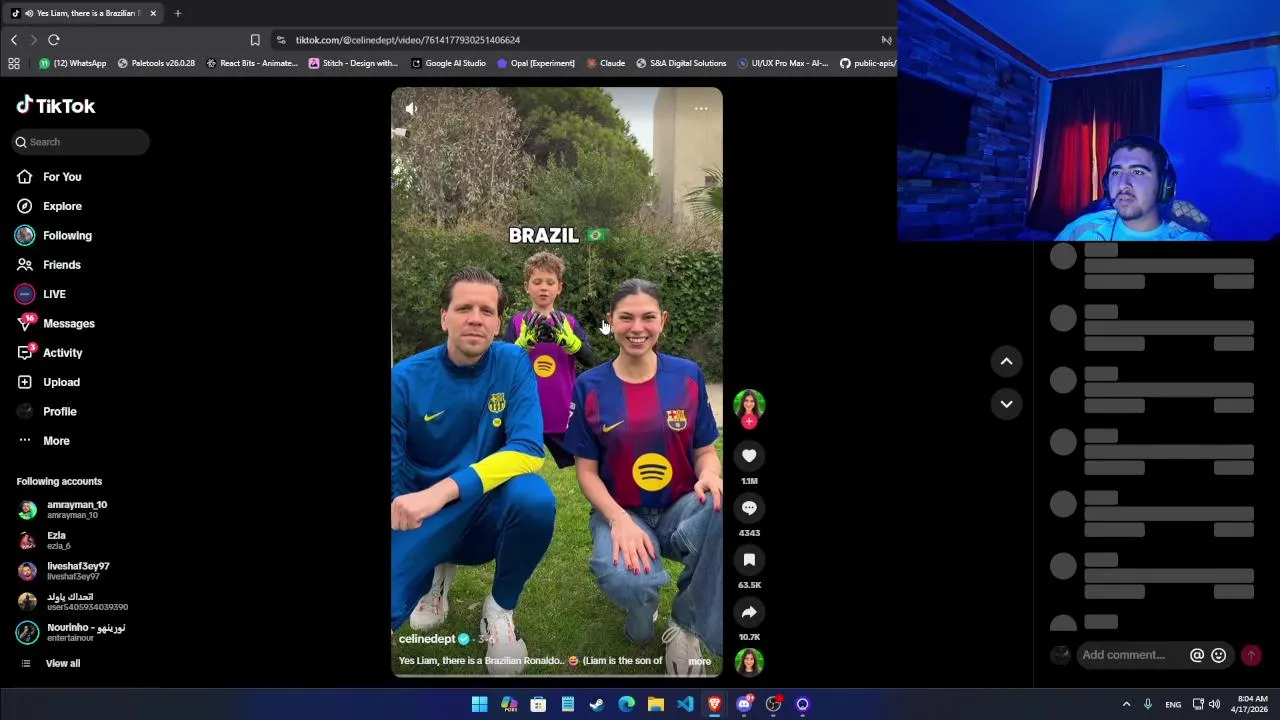
Task: Open Discord from taskbar
Action: [x=744, y=704]
